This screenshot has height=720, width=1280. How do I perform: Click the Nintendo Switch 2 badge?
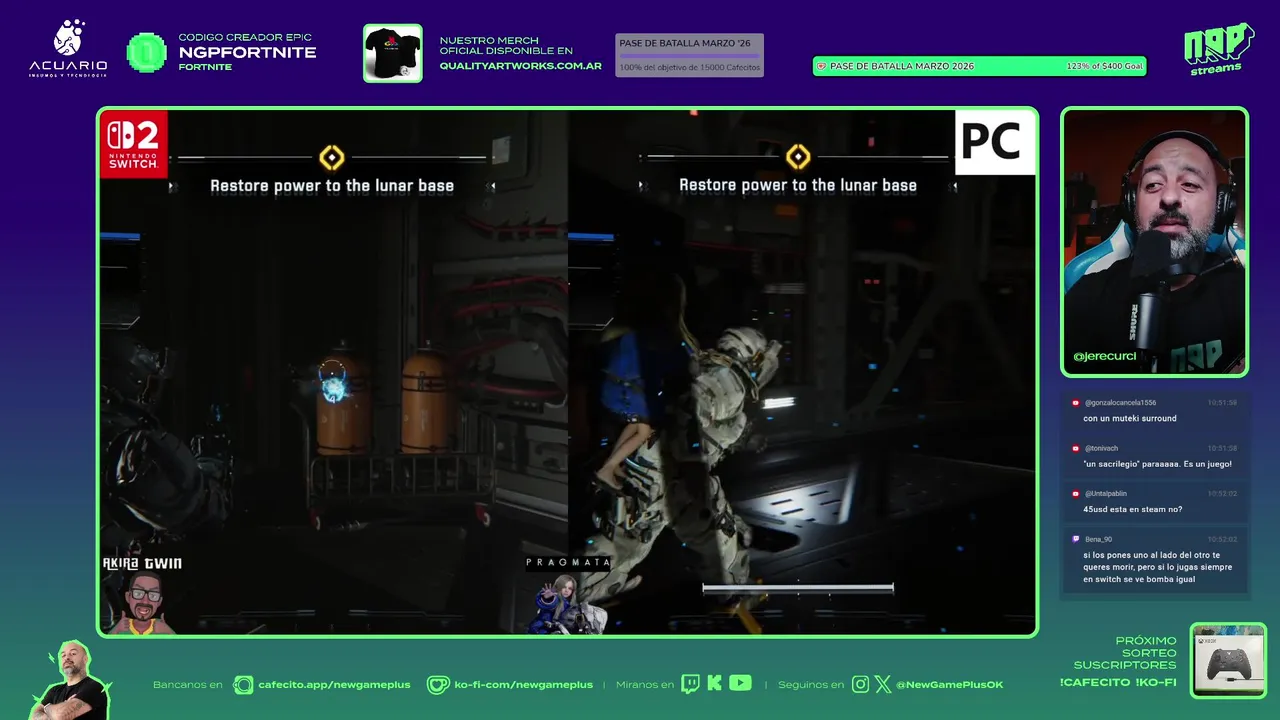click(133, 144)
